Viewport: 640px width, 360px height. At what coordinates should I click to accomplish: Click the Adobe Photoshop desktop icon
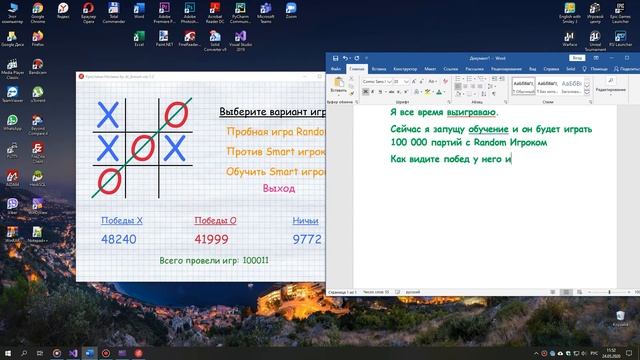pos(190,12)
